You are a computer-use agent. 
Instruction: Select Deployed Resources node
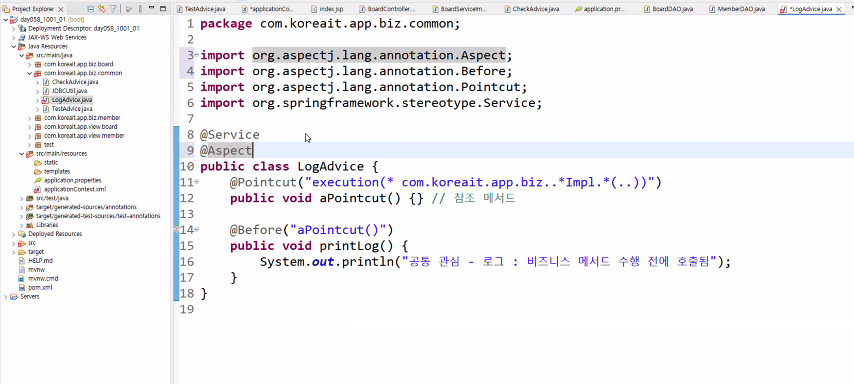coord(55,234)
